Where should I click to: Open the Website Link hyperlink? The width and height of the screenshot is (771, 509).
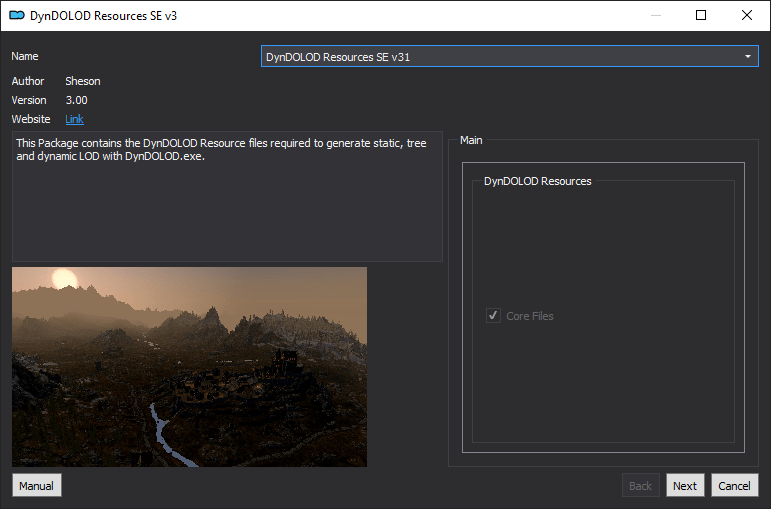pos(74,119)
